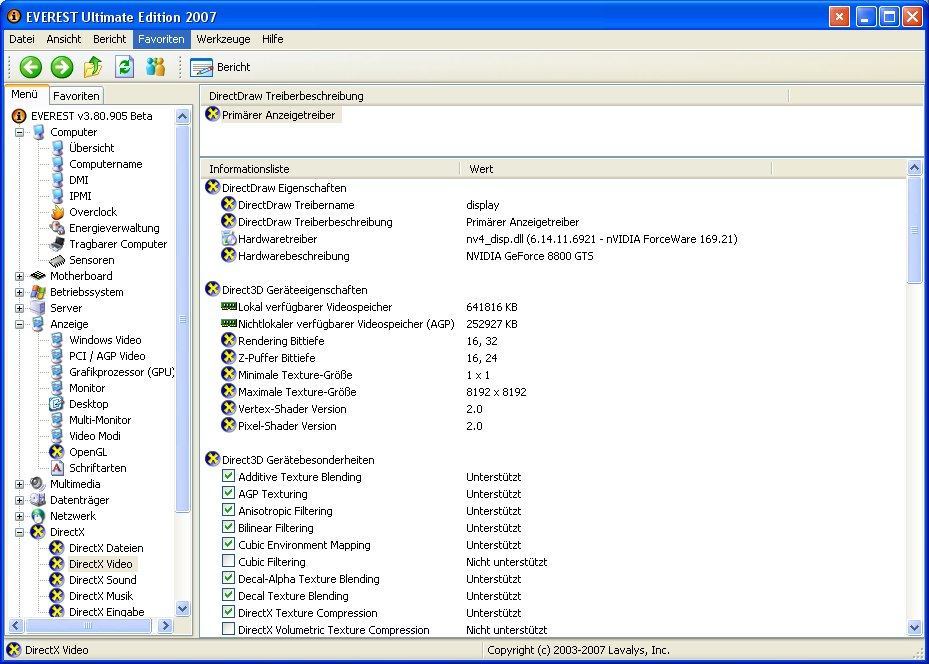929x664 pixels.
Task: Toggle the DirectX Texture Compression checkbox
Action: pos(228,612)
